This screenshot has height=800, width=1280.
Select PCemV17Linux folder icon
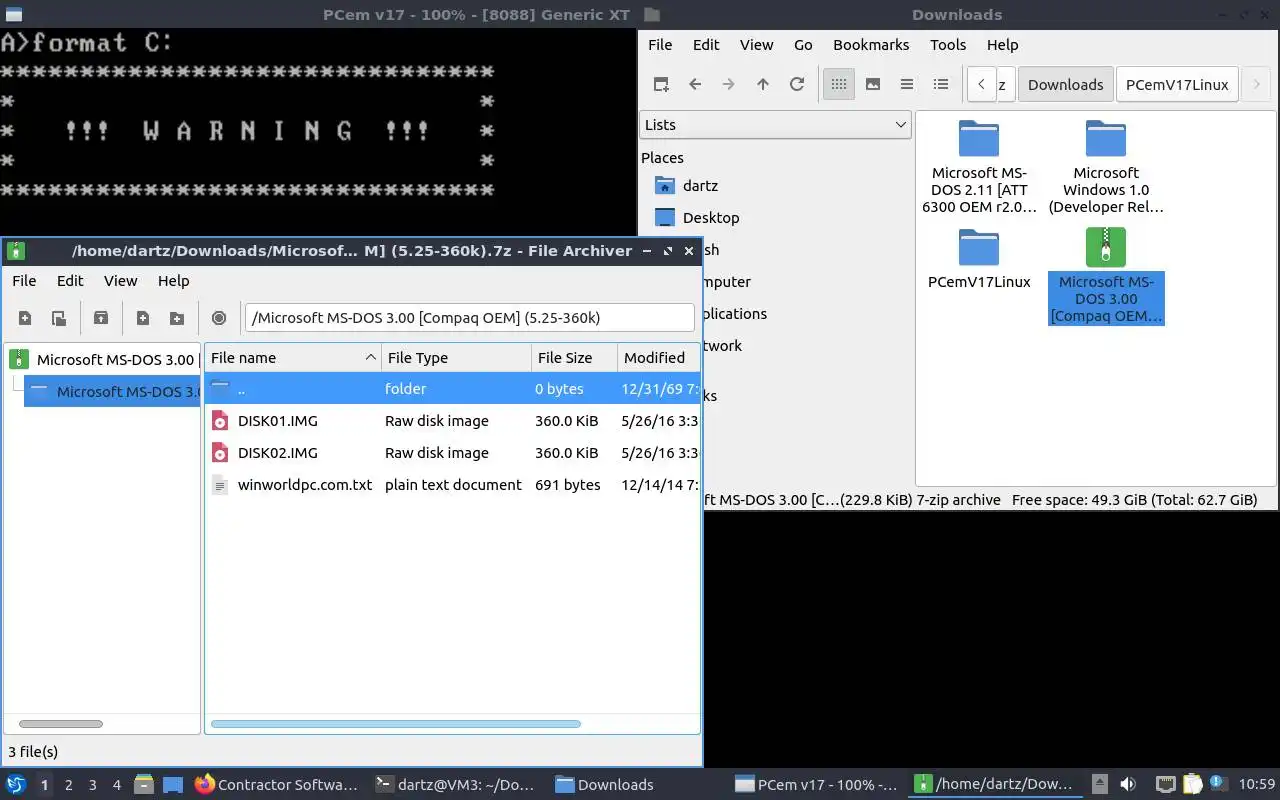979,259
